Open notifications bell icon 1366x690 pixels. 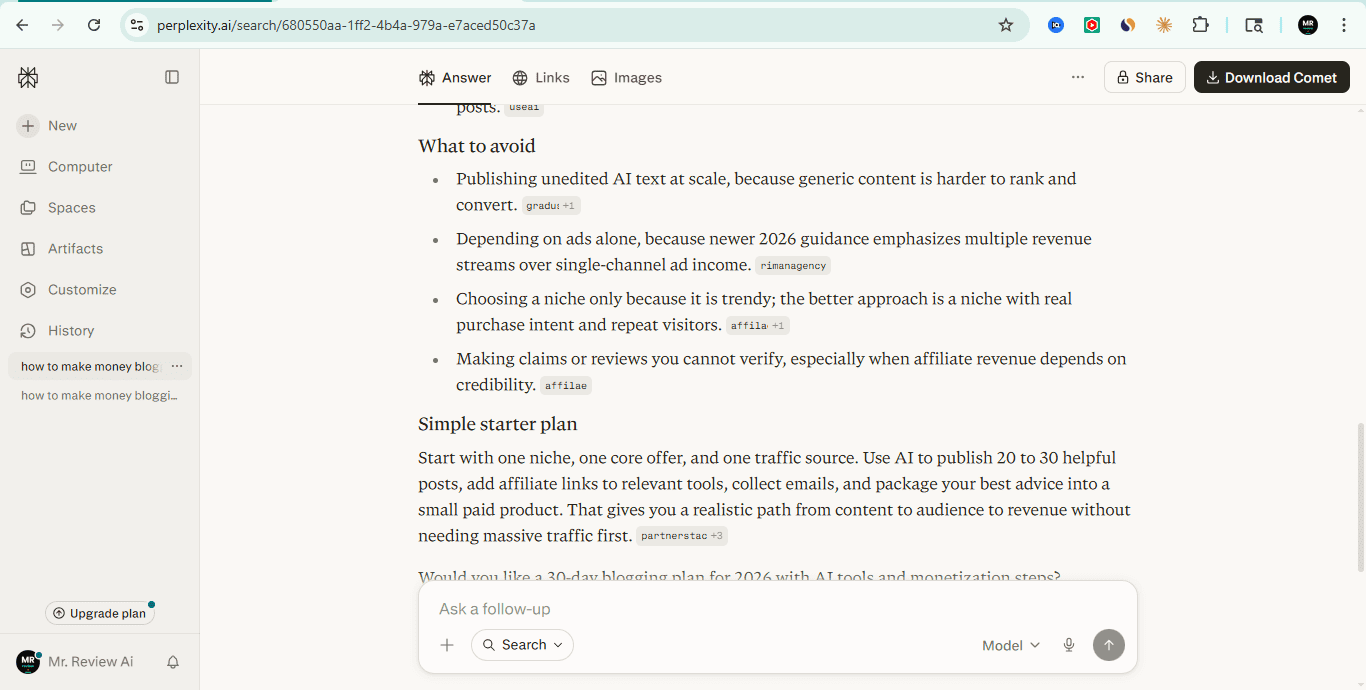tap(173, 662)
